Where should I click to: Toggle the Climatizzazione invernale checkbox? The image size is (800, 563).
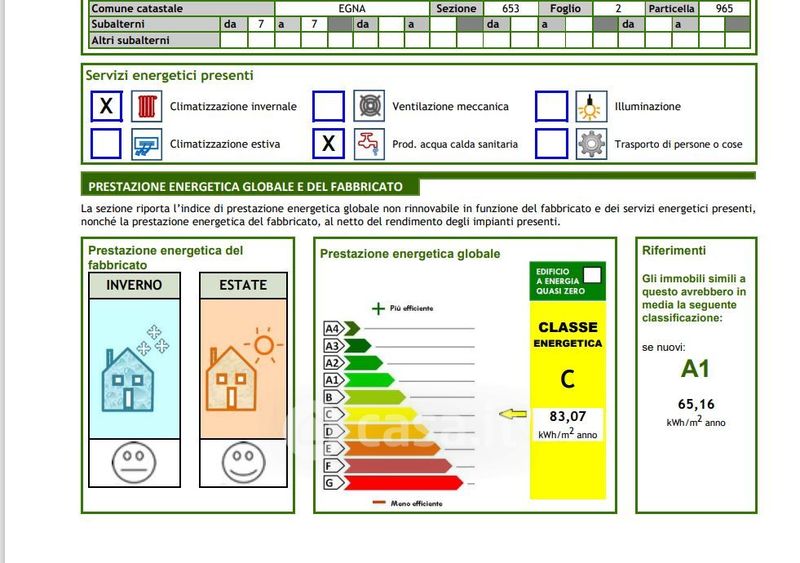pyautogui.click(x=106, y=106)
